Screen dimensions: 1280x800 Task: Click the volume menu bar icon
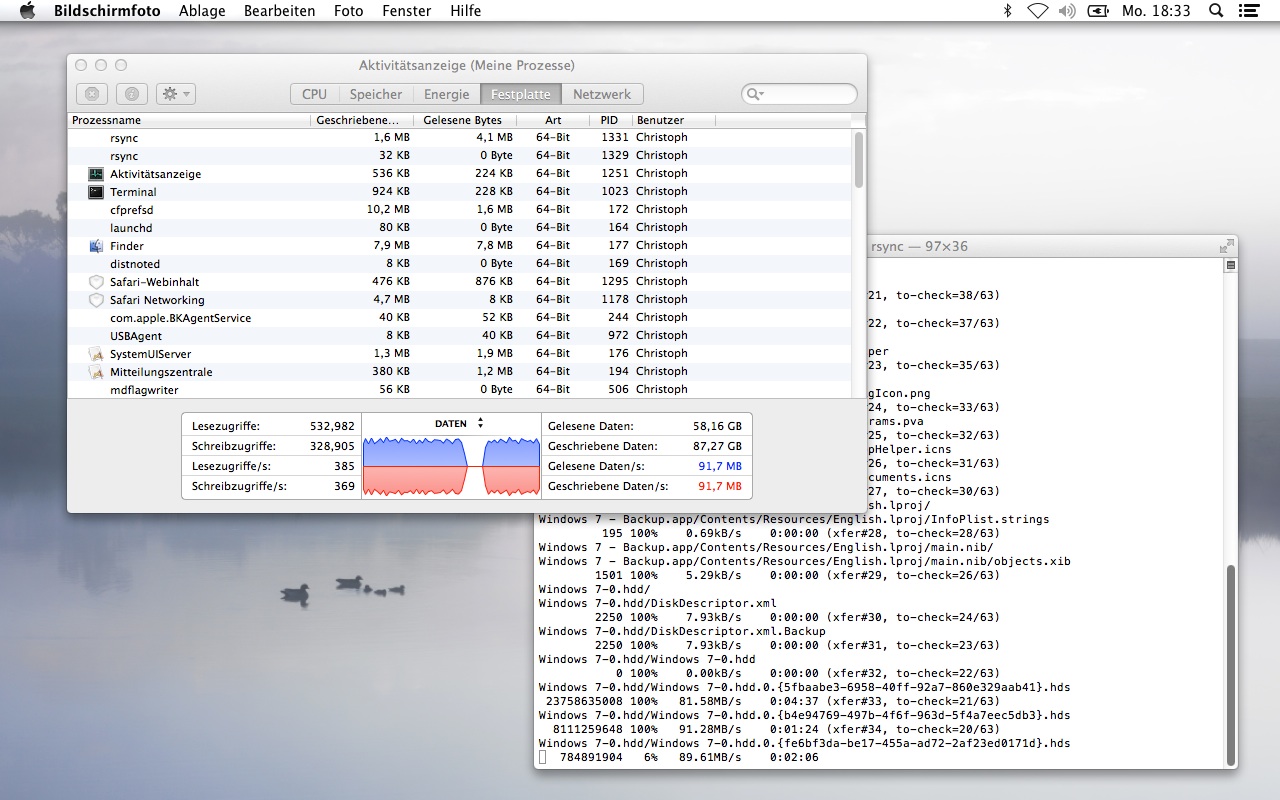pyautogui.click(x=1067, y=11)
